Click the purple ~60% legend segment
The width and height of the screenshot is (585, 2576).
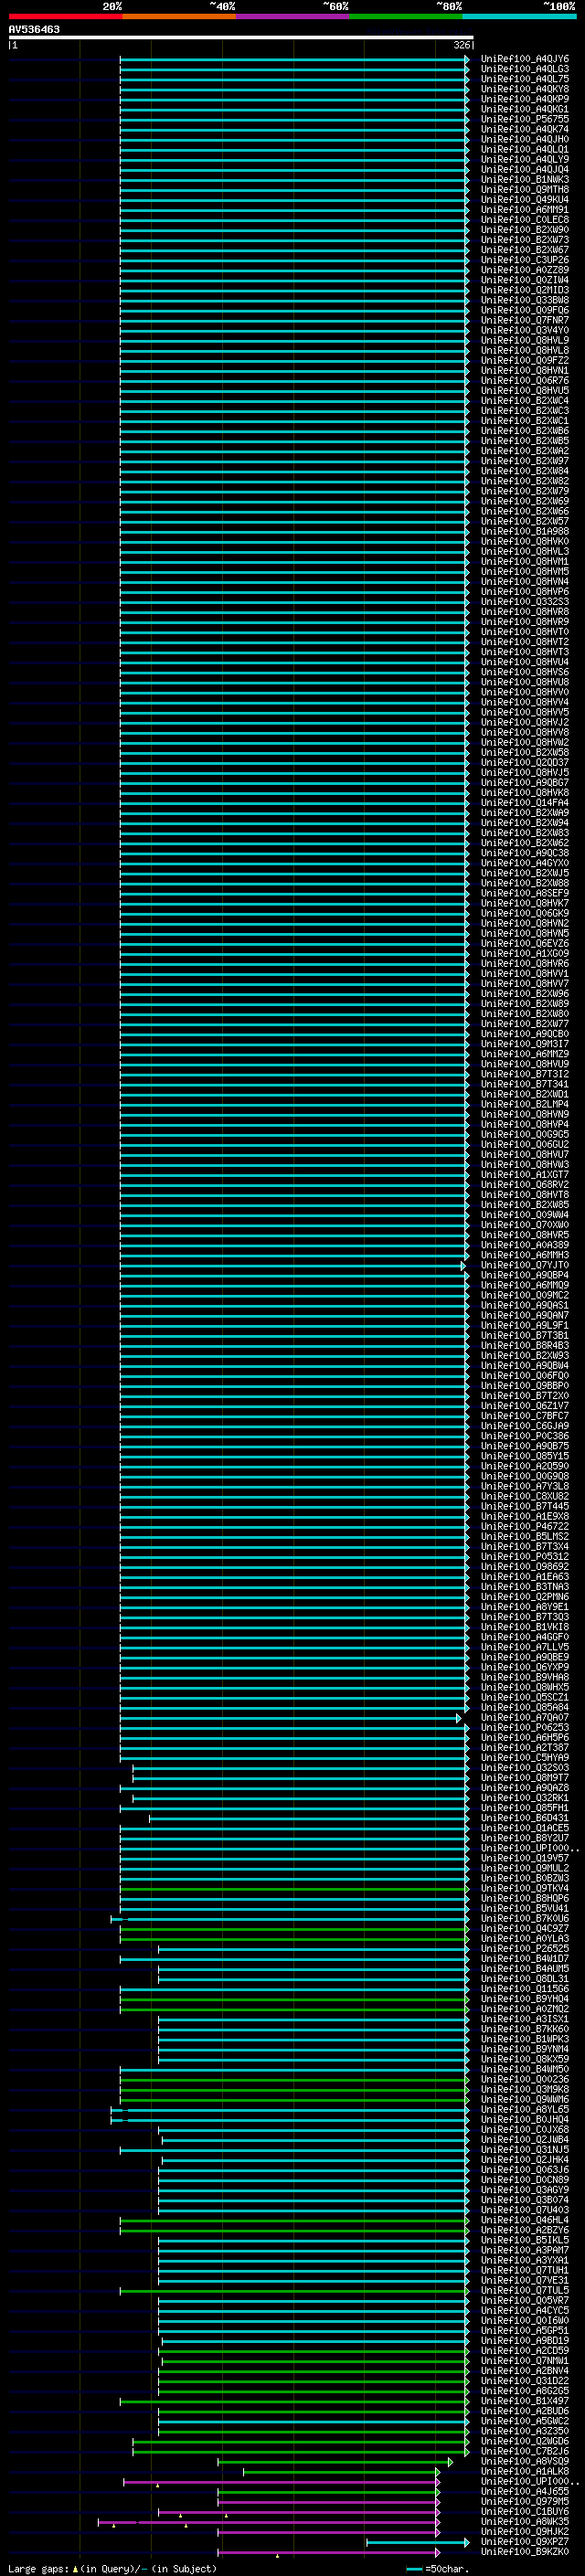292,16
